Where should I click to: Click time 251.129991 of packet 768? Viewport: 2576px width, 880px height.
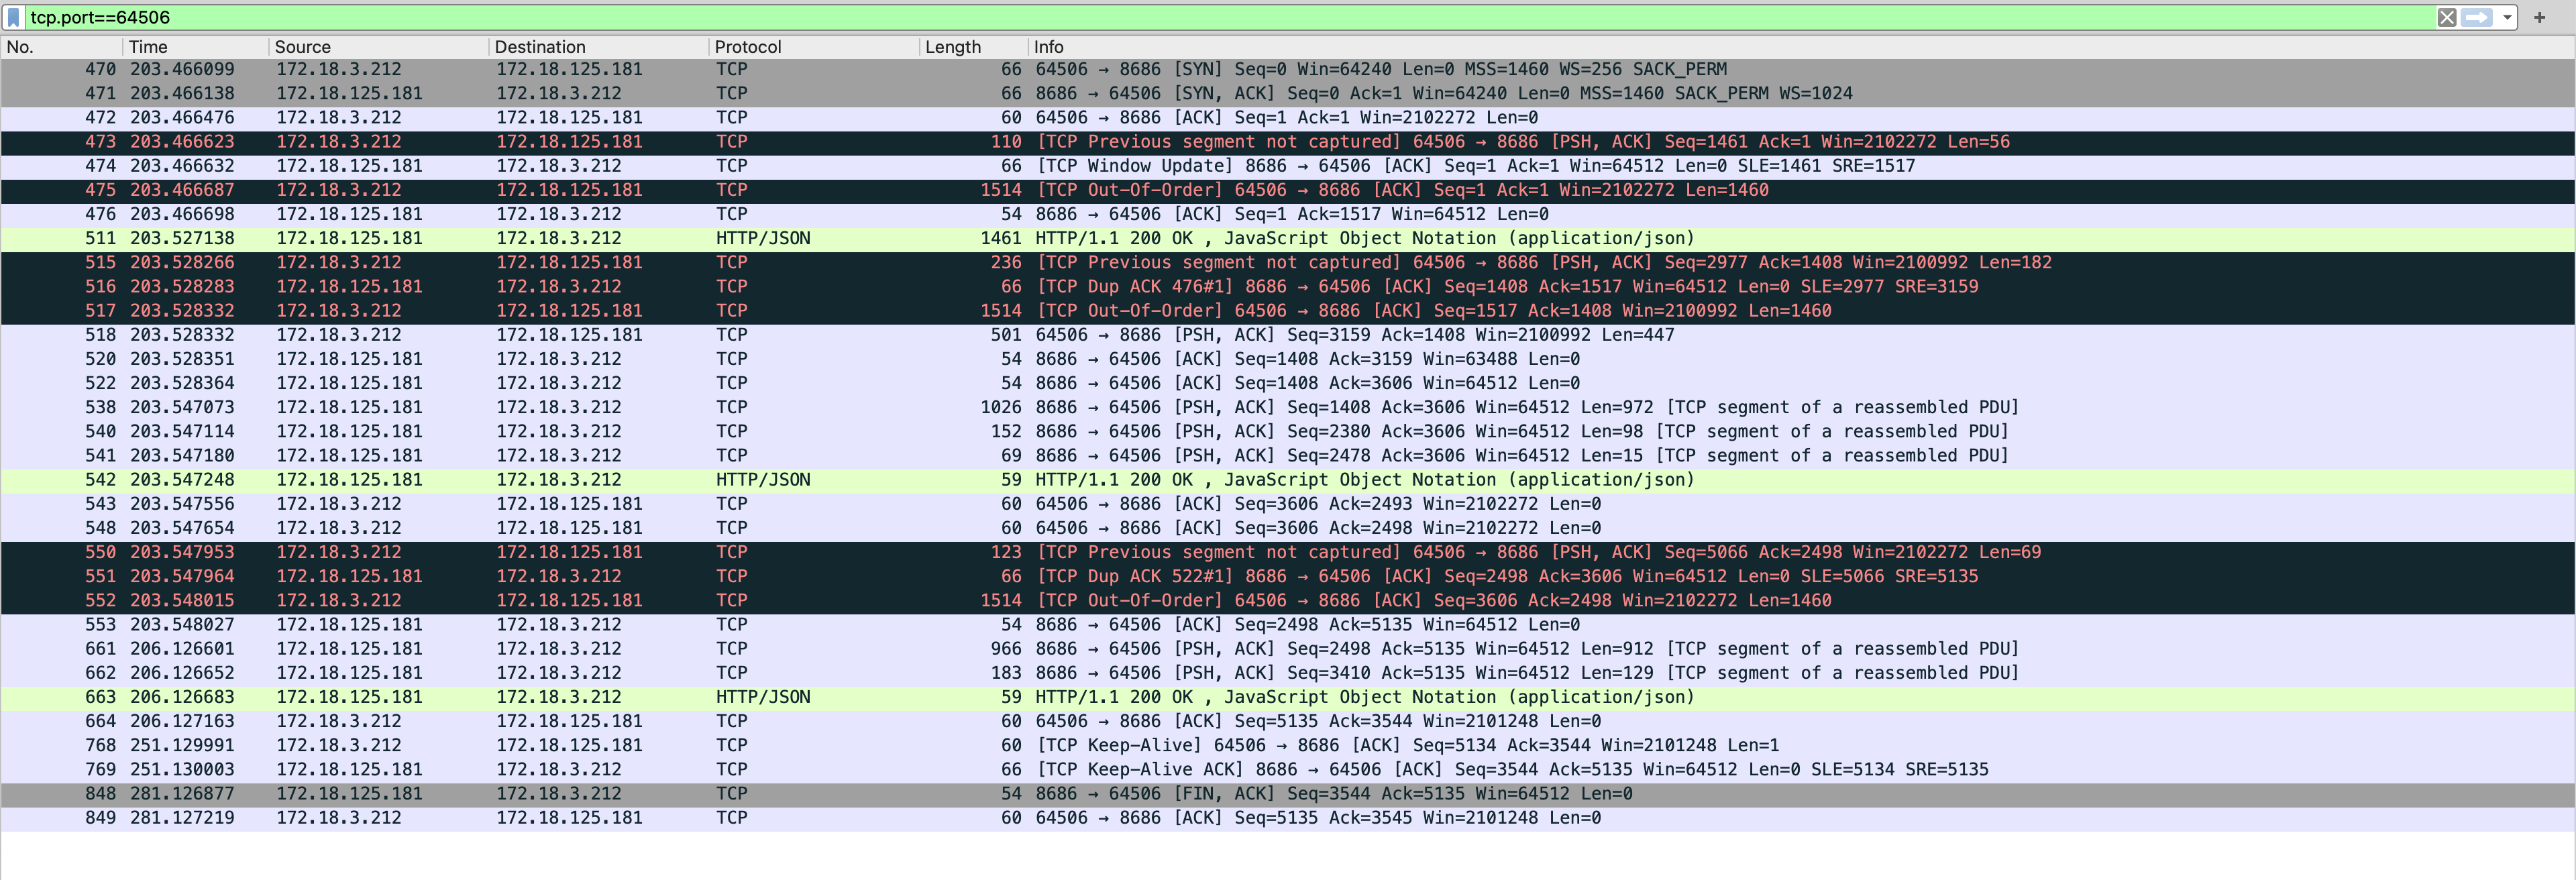click(182, 745)
